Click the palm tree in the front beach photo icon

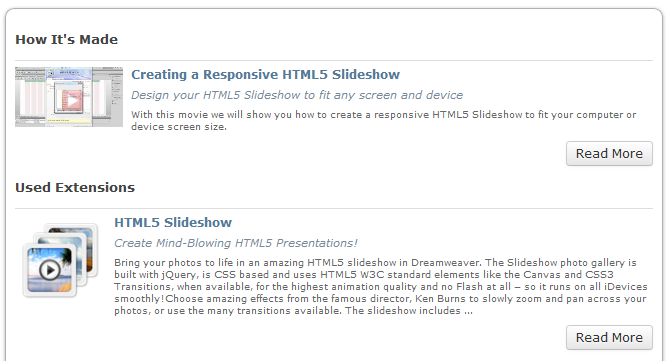[65, 259]
